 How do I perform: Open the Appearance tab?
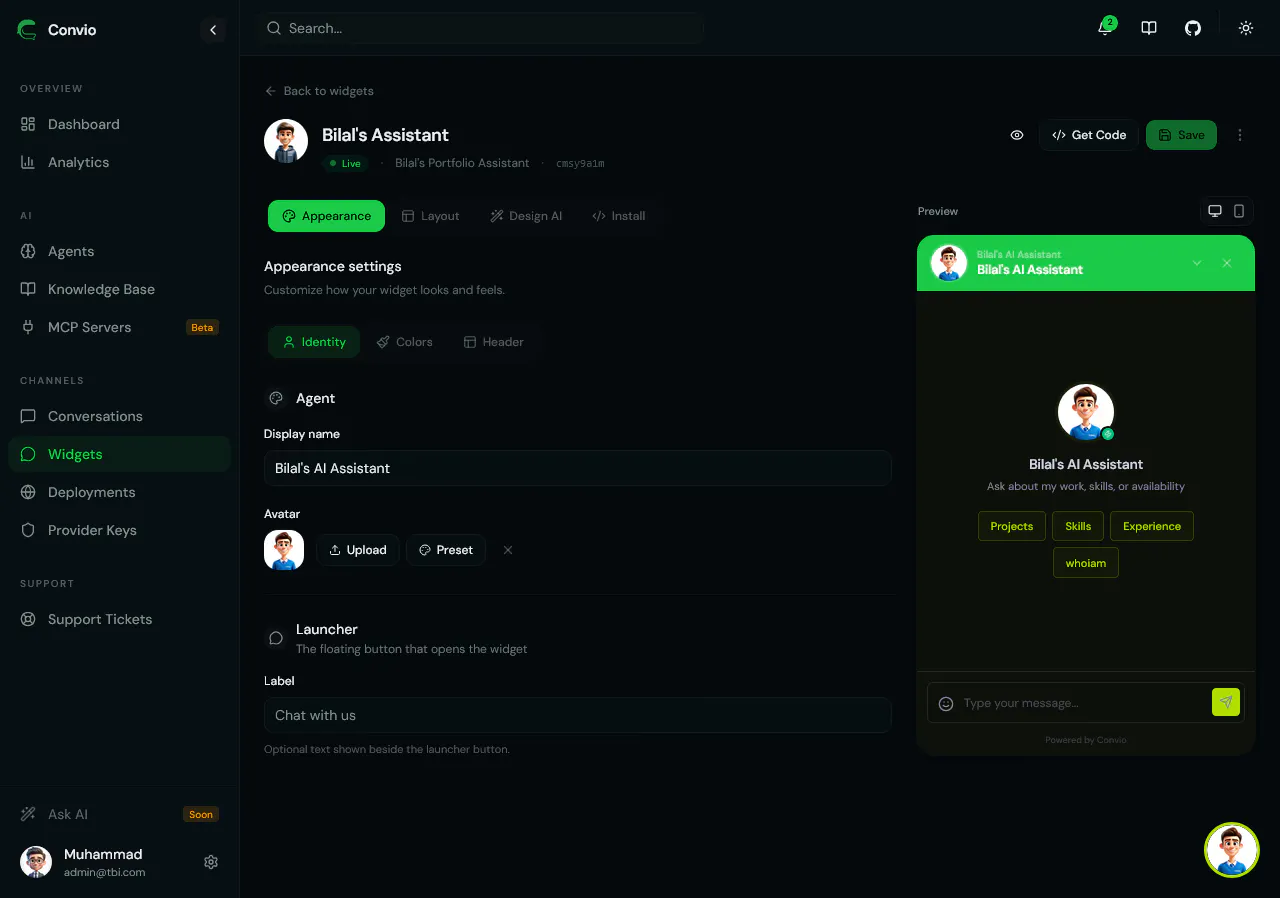pos(326,216)
